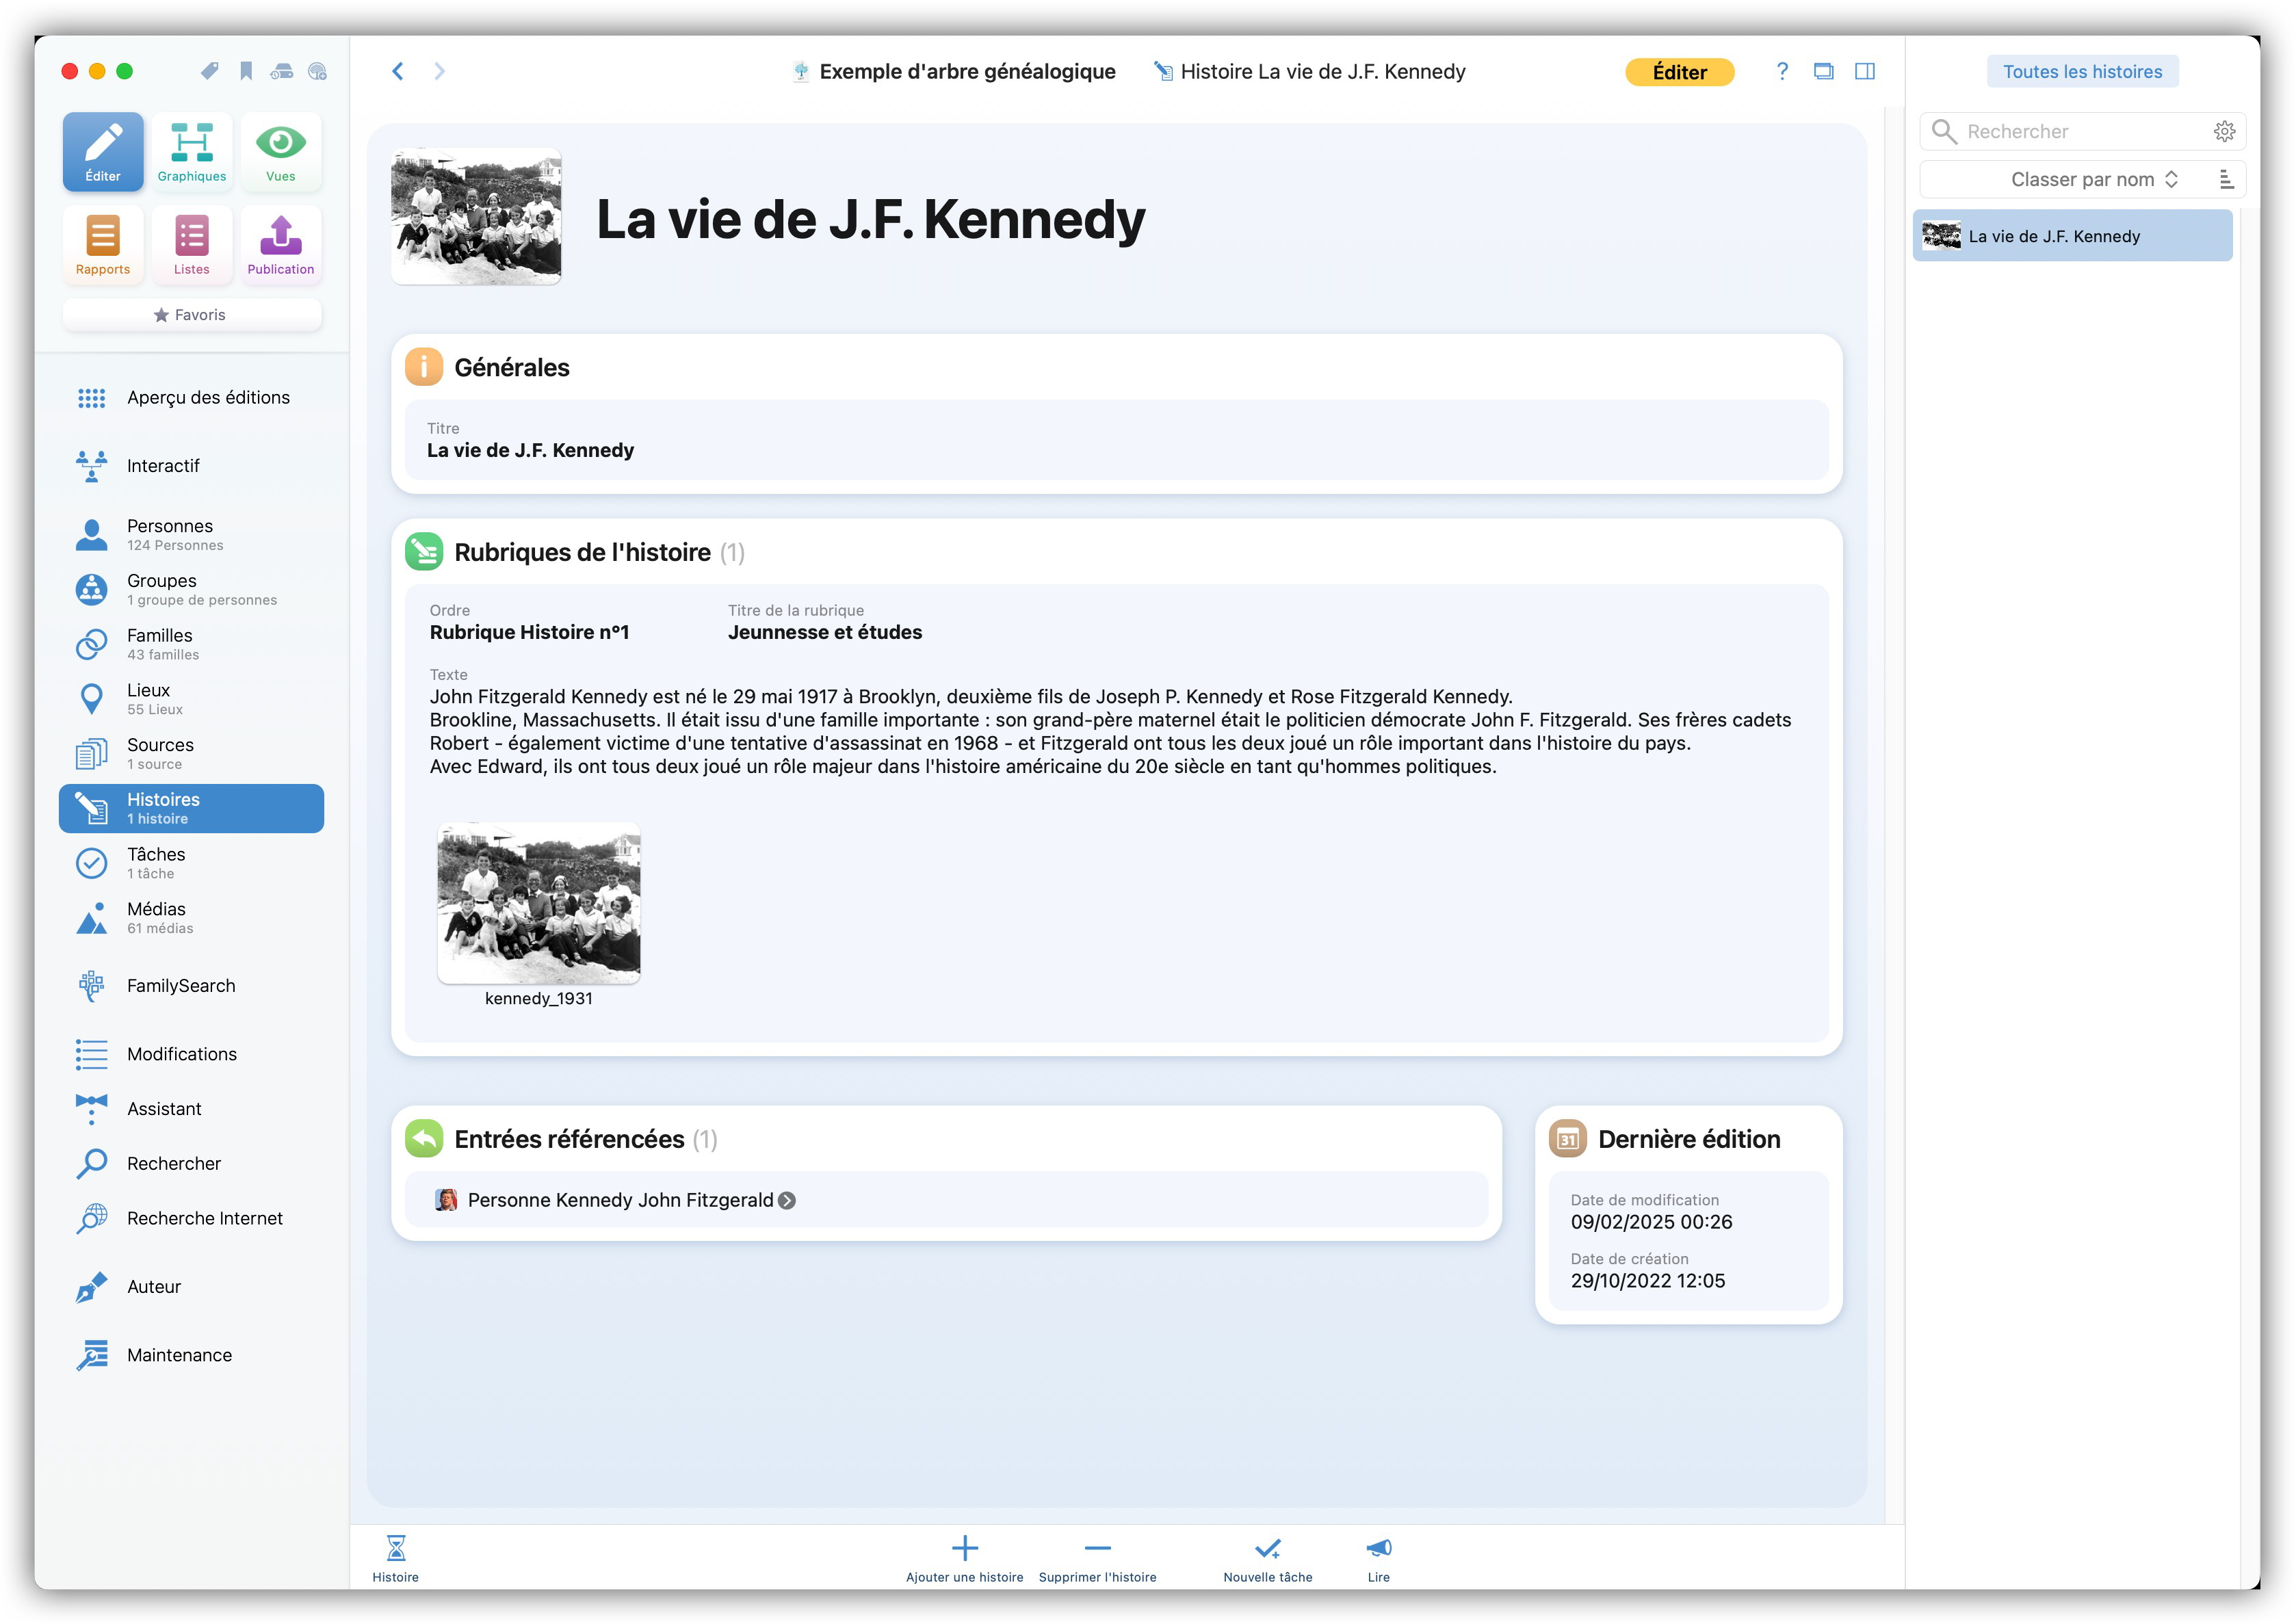Click Supprimer l'histoire
Viewport: 2296px width, 1624px height.
pyautogui.click(x=1098, y=1559)
